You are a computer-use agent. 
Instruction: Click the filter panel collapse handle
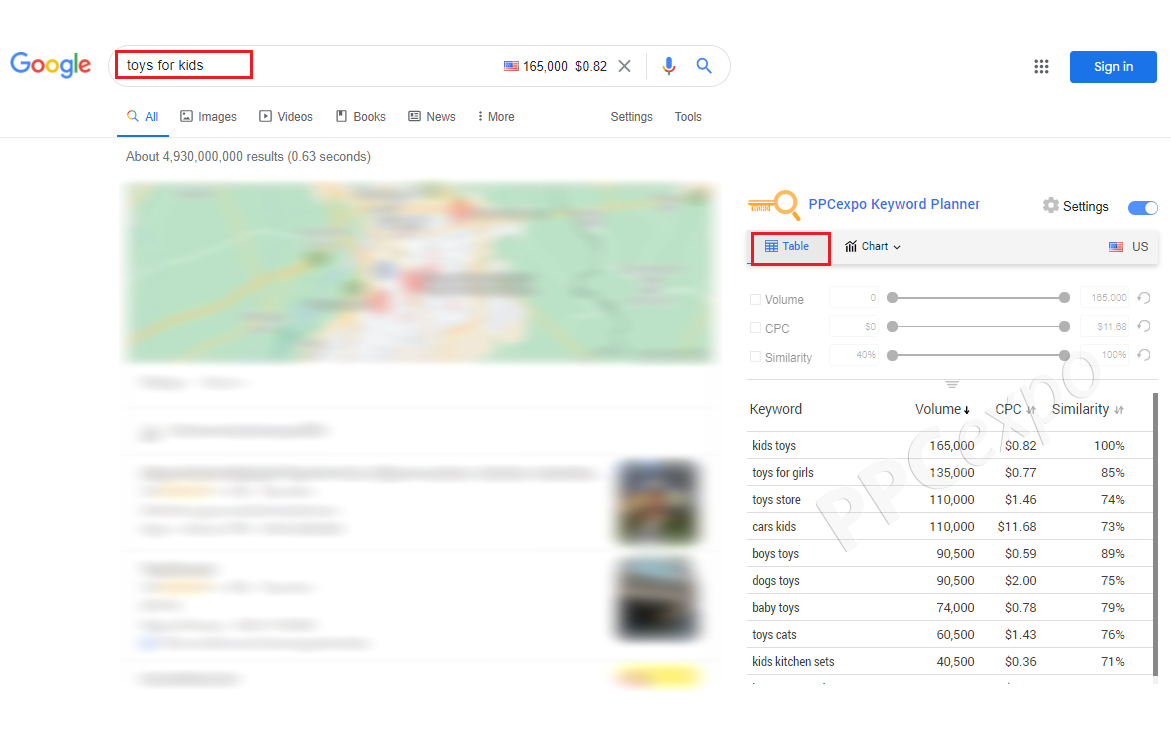point(951,384)
